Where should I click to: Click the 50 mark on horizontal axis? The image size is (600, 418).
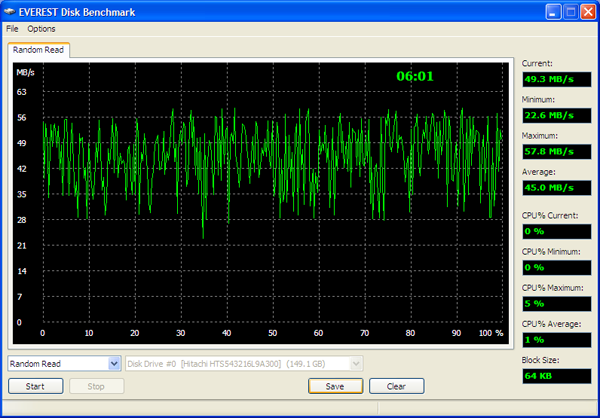point(272,333)
